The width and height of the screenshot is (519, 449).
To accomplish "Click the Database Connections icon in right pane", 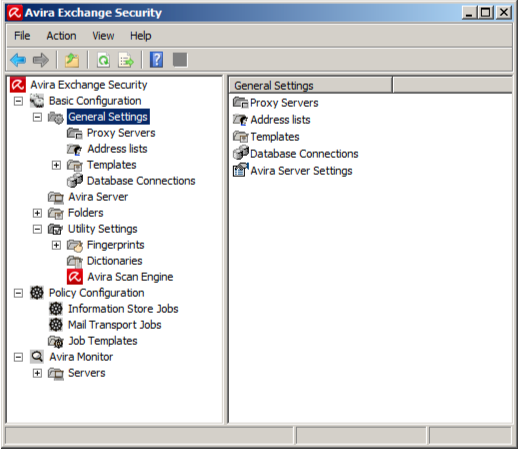I will (x=241, y=153).
